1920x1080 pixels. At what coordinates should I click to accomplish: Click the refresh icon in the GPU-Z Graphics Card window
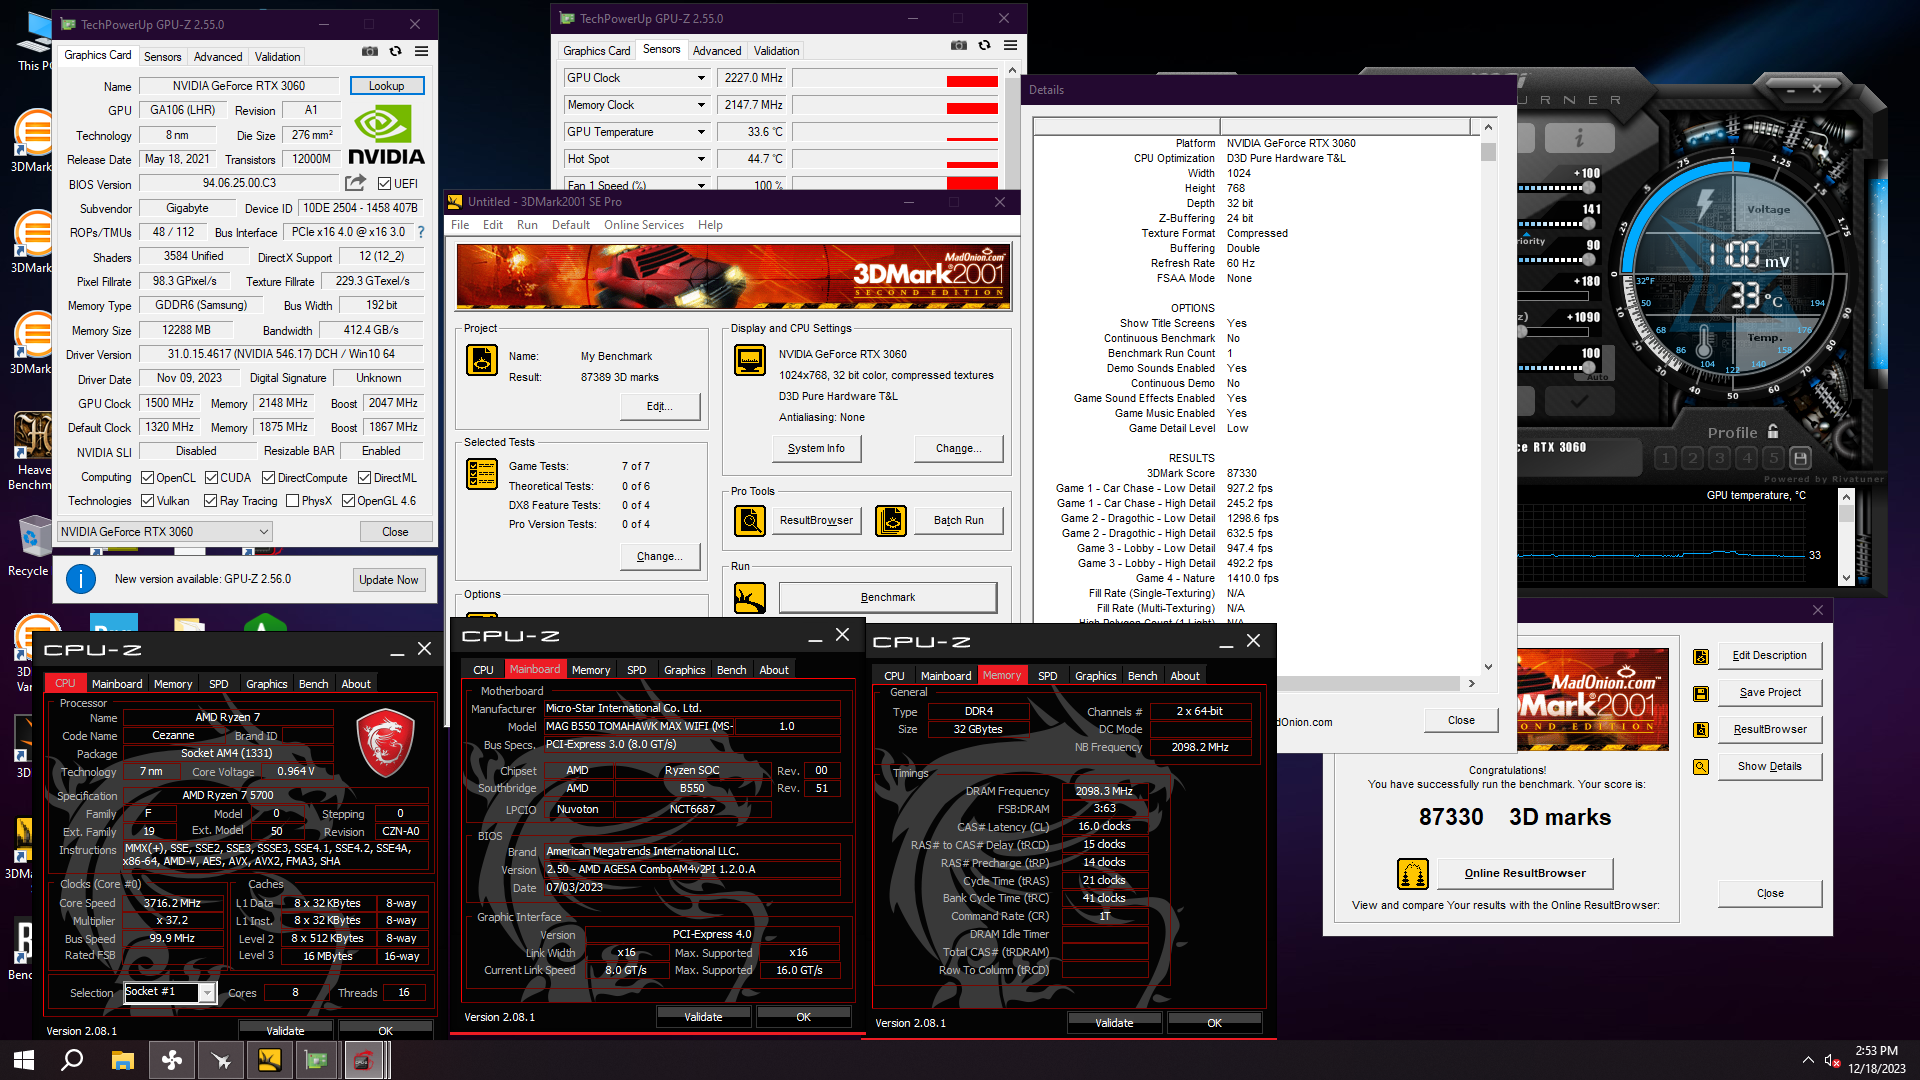click(x=396, y=51)
